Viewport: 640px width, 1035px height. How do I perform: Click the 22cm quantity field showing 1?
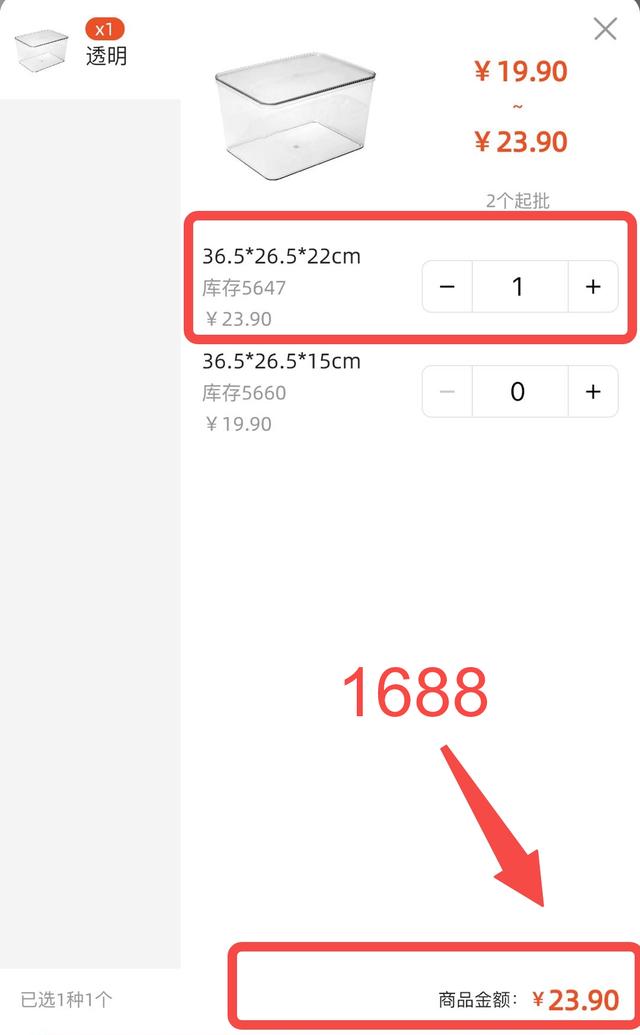[520, 286]
